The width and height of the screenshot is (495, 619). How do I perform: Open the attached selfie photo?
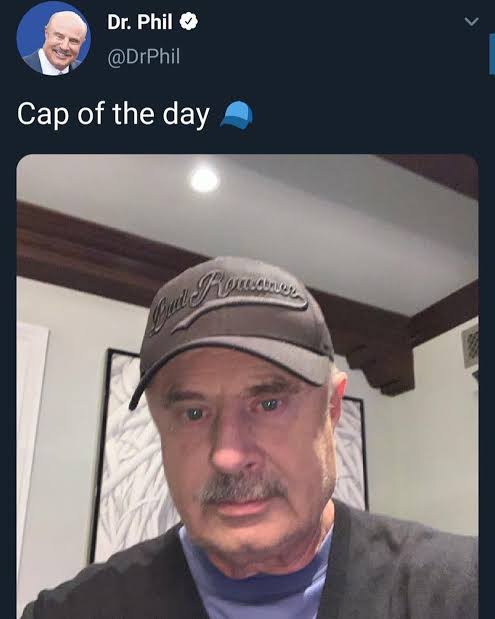pos(248,386)
